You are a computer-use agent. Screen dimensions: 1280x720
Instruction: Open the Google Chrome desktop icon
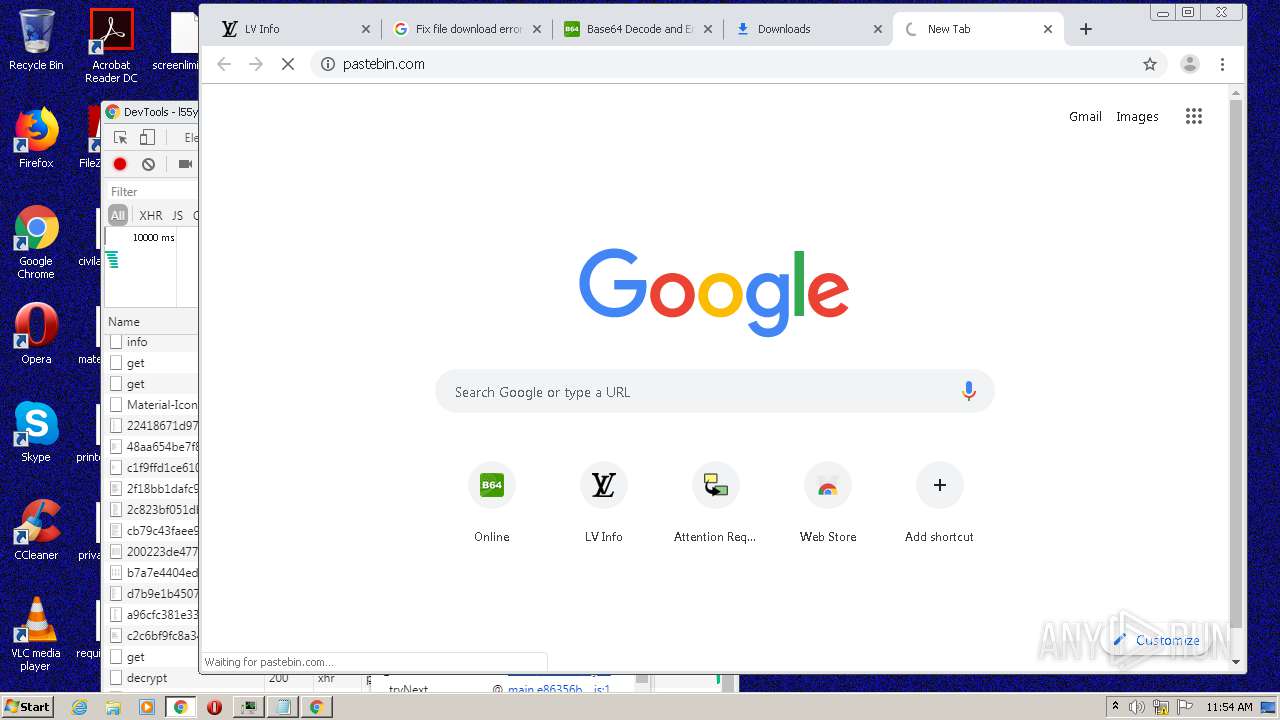point(36,243)
